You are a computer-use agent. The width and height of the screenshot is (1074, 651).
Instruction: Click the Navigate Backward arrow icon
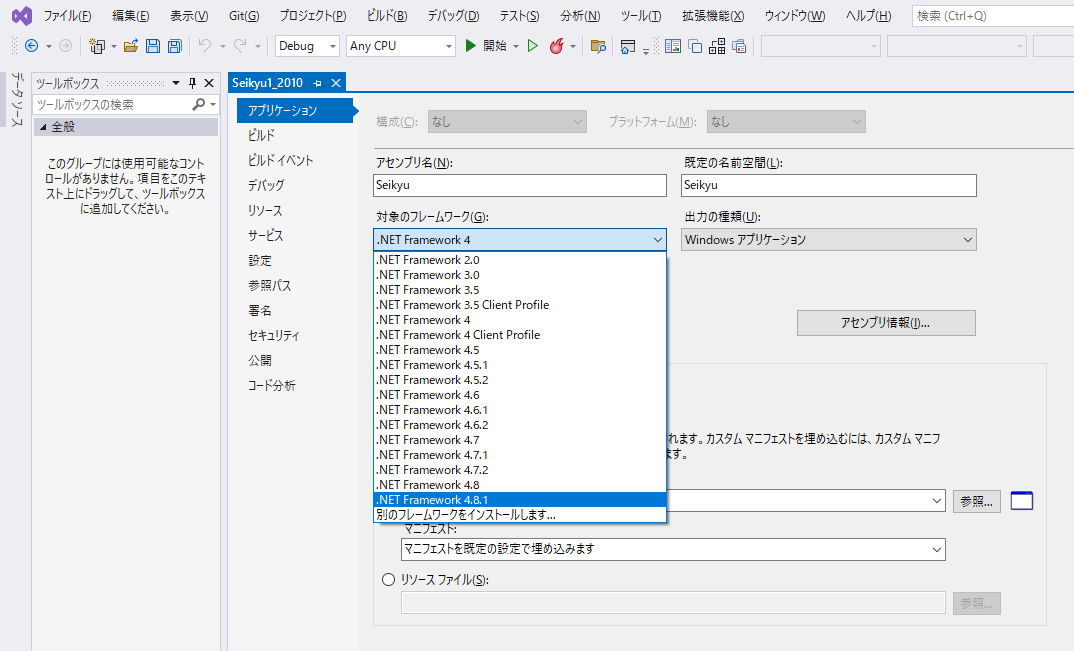point(32,46)
